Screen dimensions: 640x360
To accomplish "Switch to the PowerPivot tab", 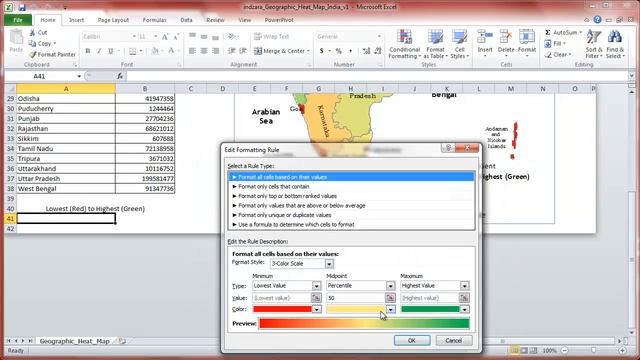I will (279, 20).
